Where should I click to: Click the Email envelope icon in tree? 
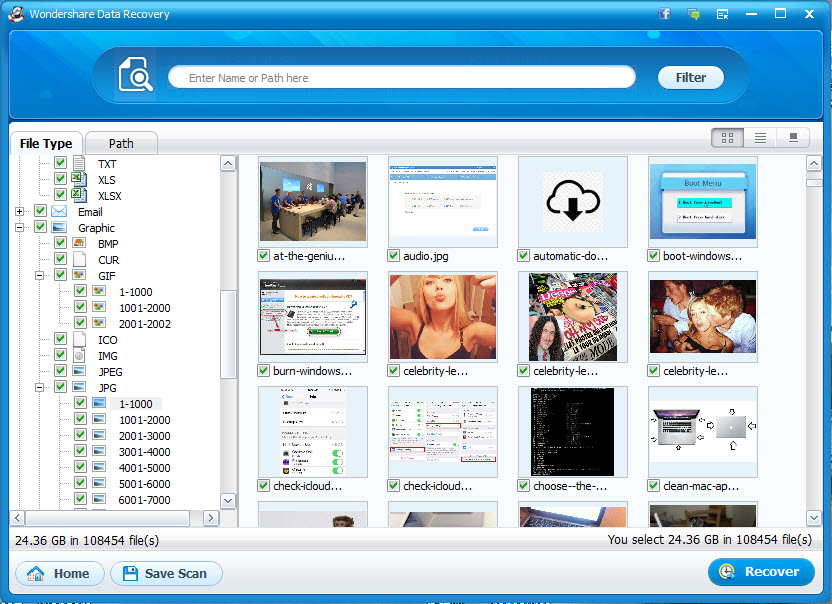click(59, 211)
